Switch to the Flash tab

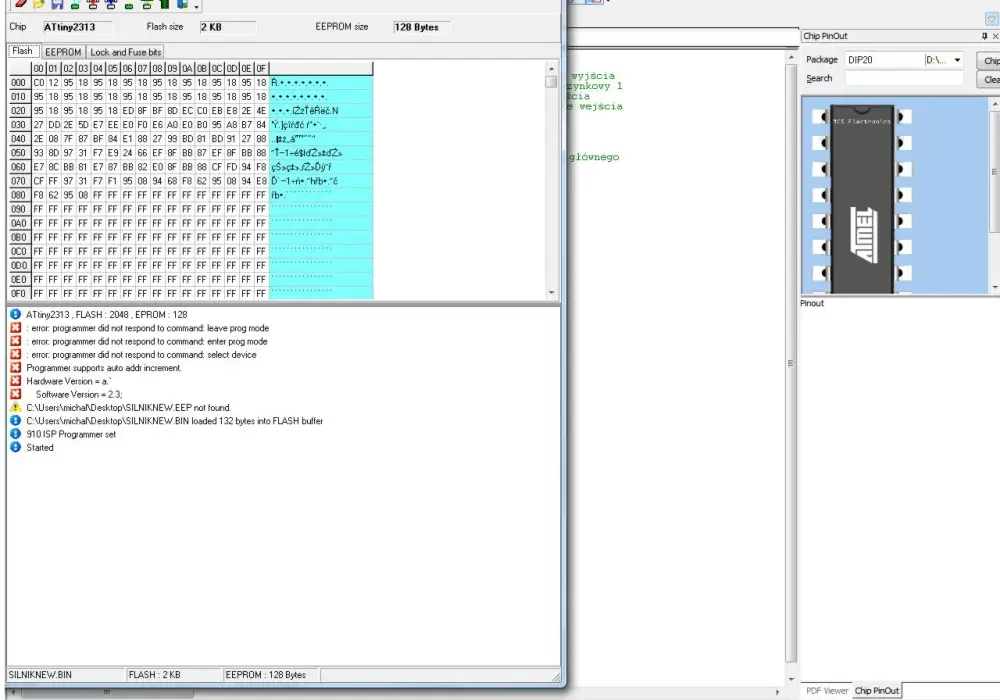click(22, 51)
